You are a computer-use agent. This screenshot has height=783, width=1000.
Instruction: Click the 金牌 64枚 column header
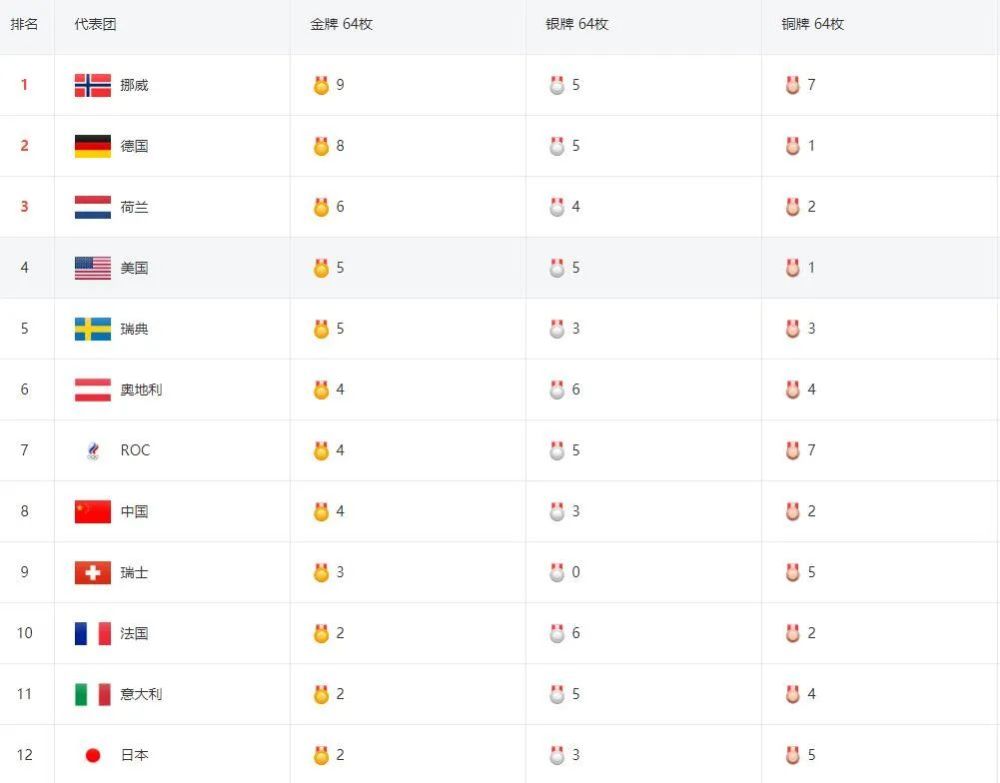[341, 24]
